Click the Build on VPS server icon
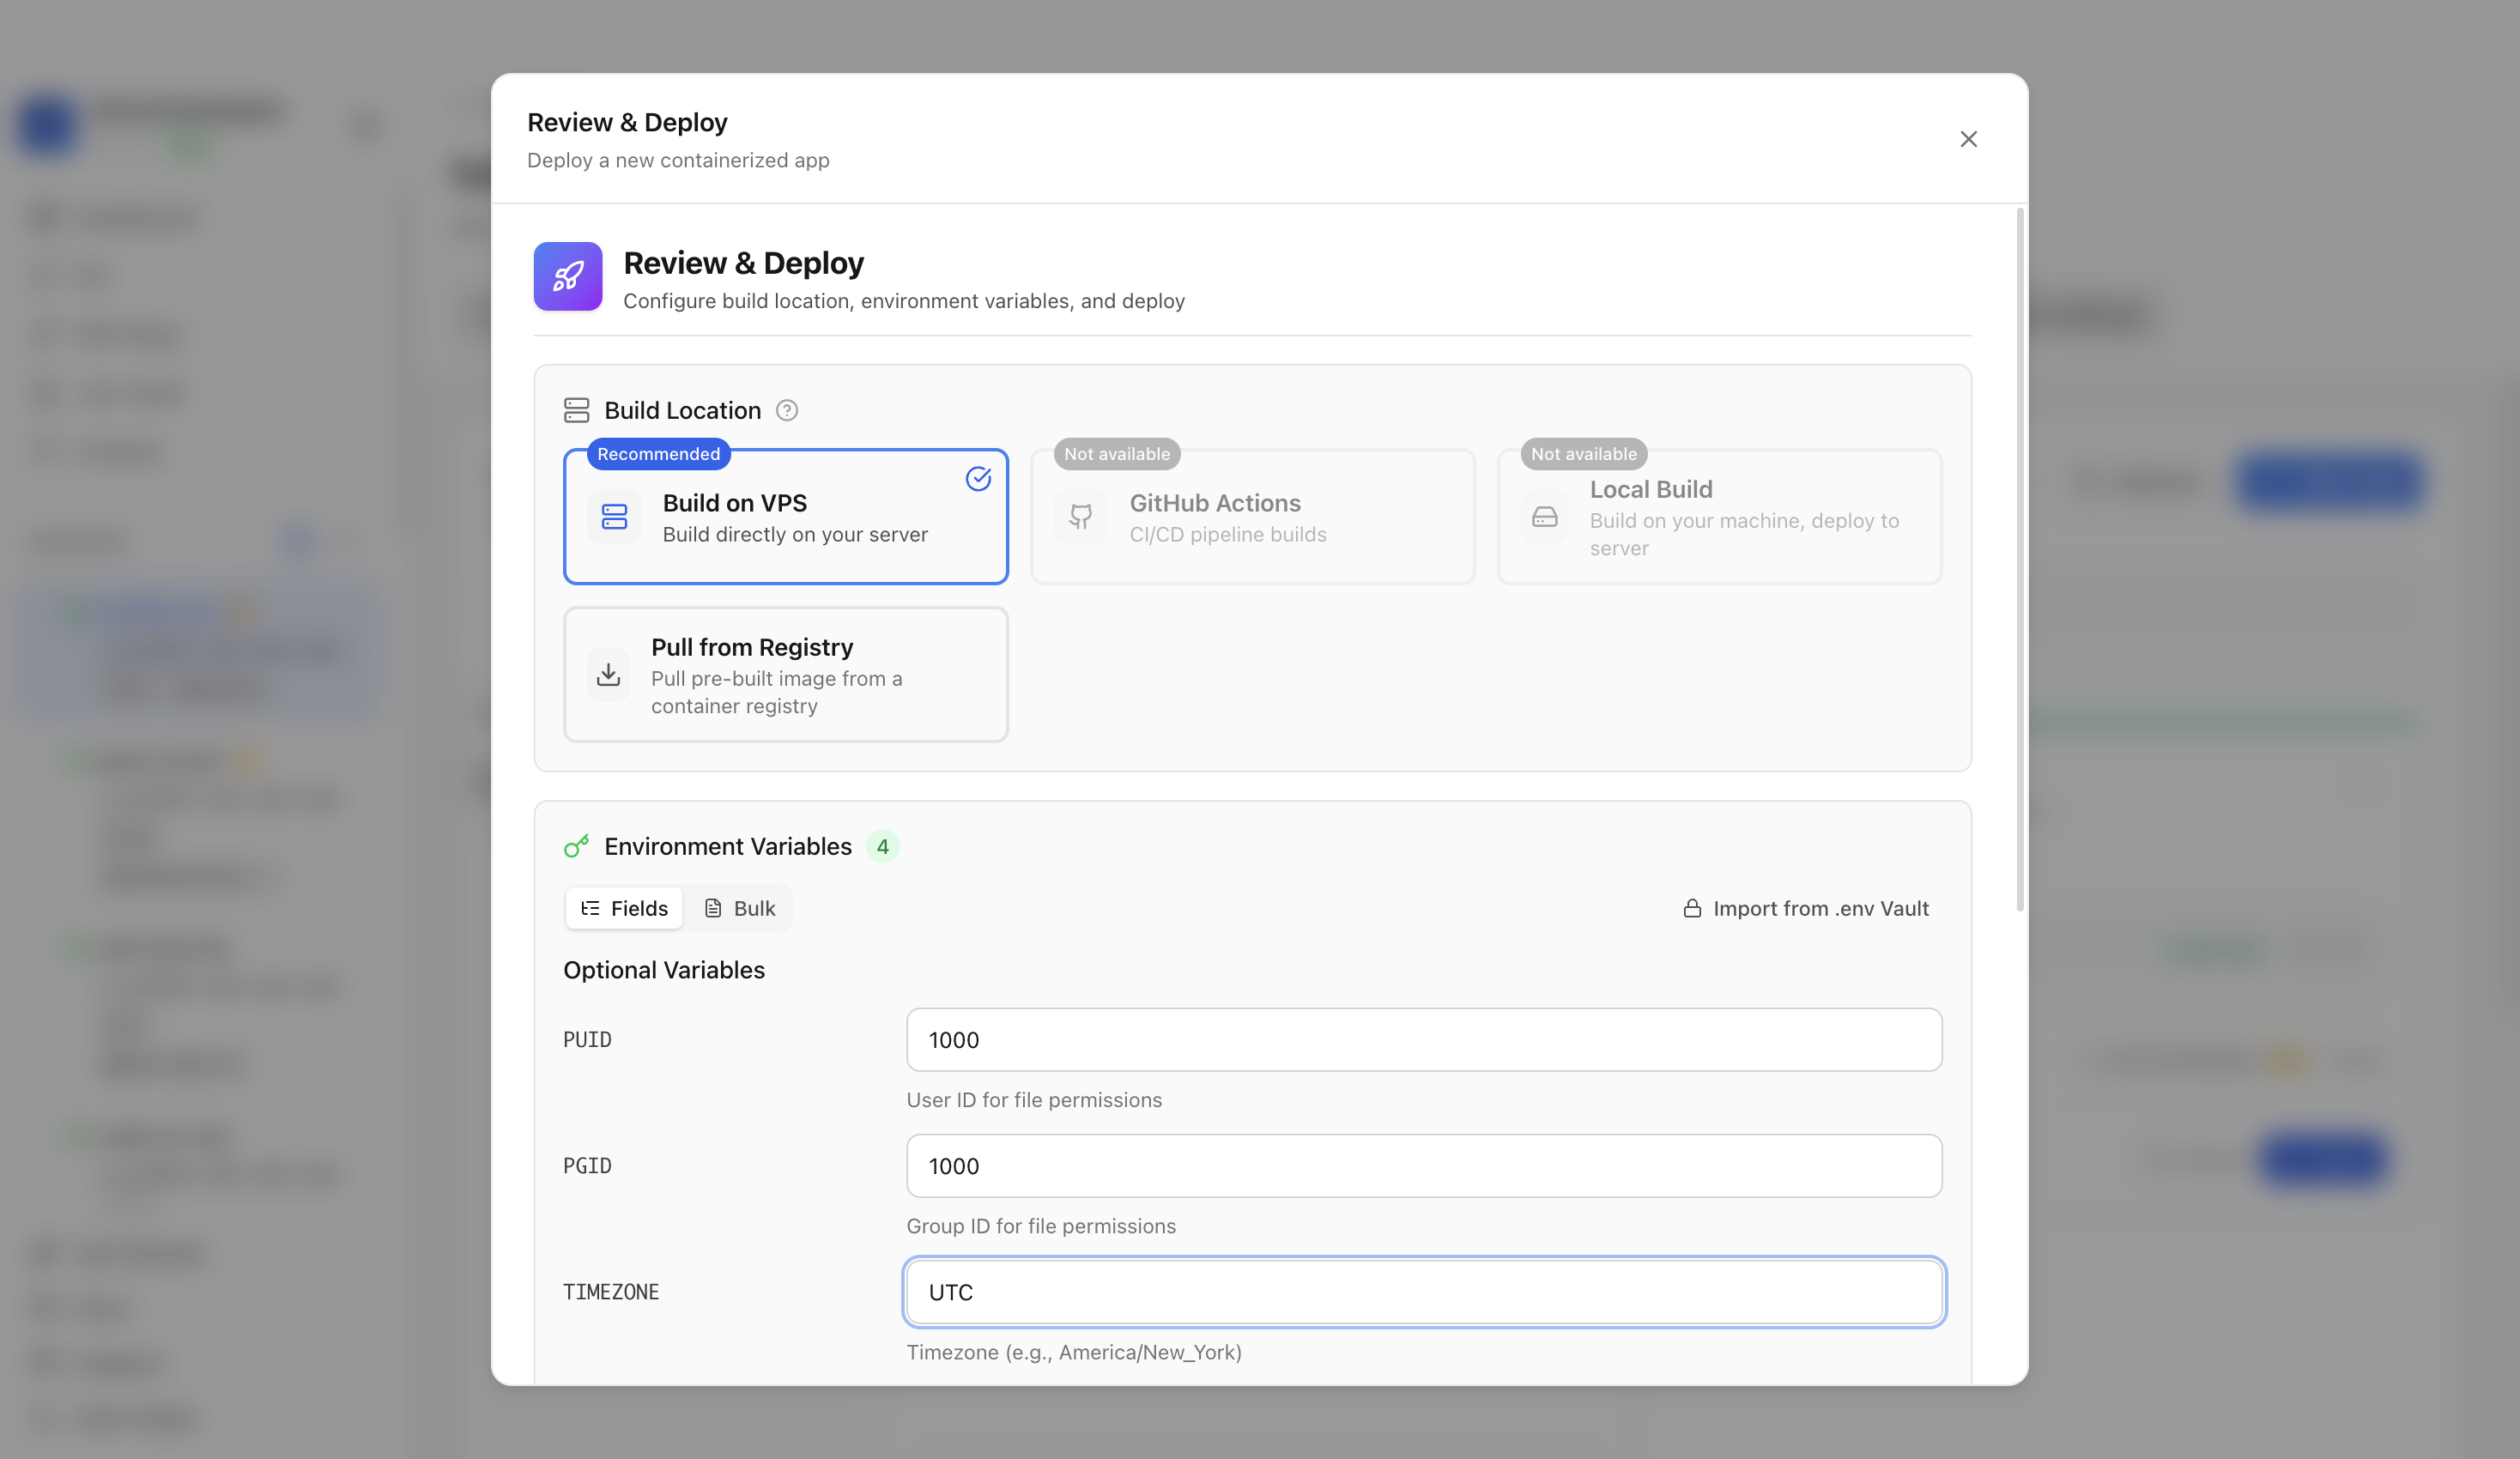Screen dimensions: 2520x1459 point(614,517)
